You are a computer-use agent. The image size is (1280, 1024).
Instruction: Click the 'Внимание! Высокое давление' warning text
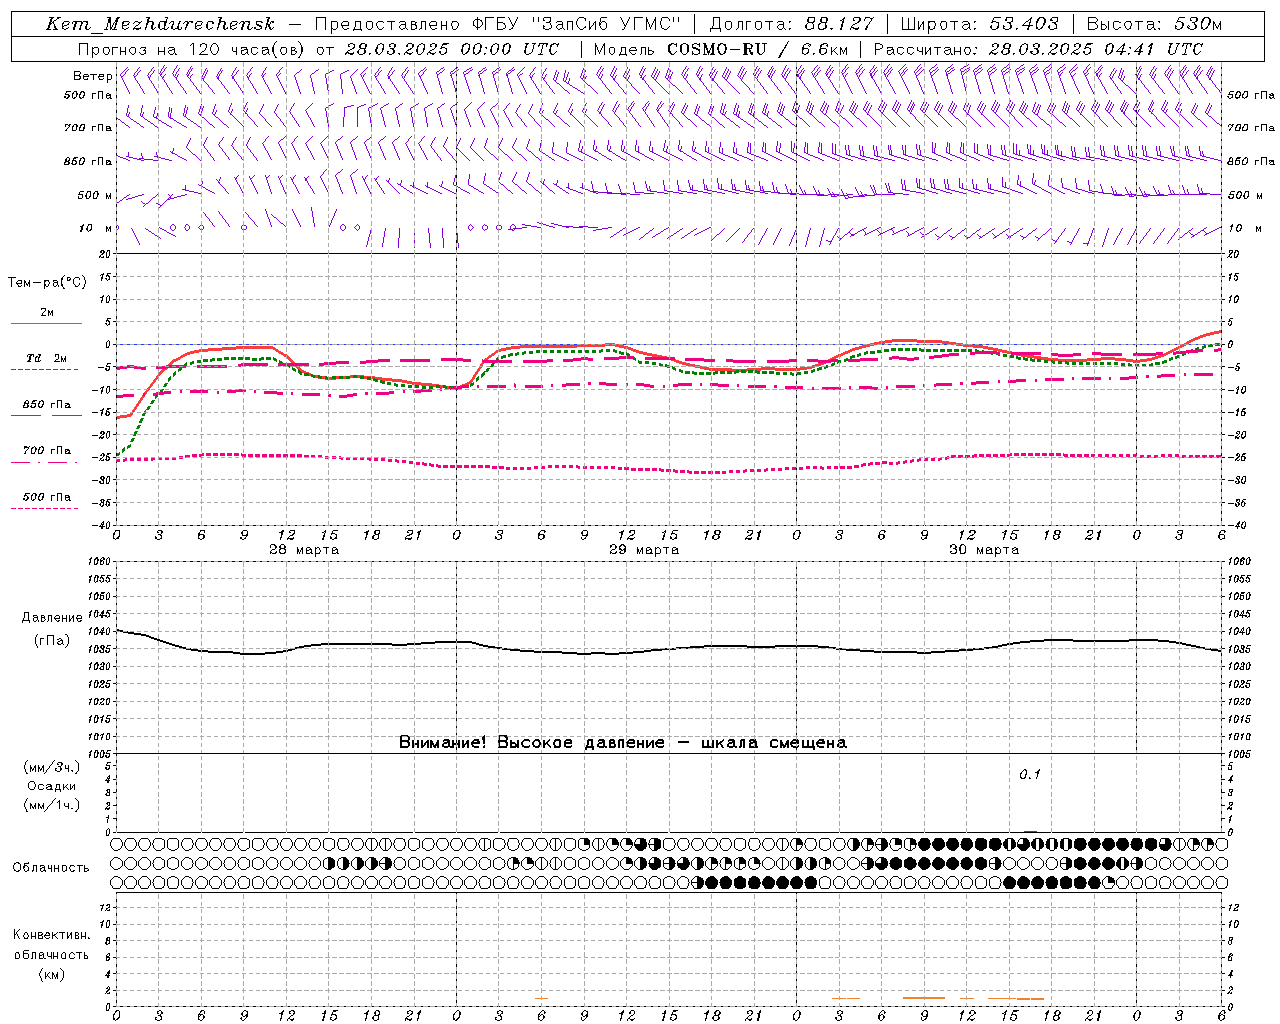coord(532,743)
